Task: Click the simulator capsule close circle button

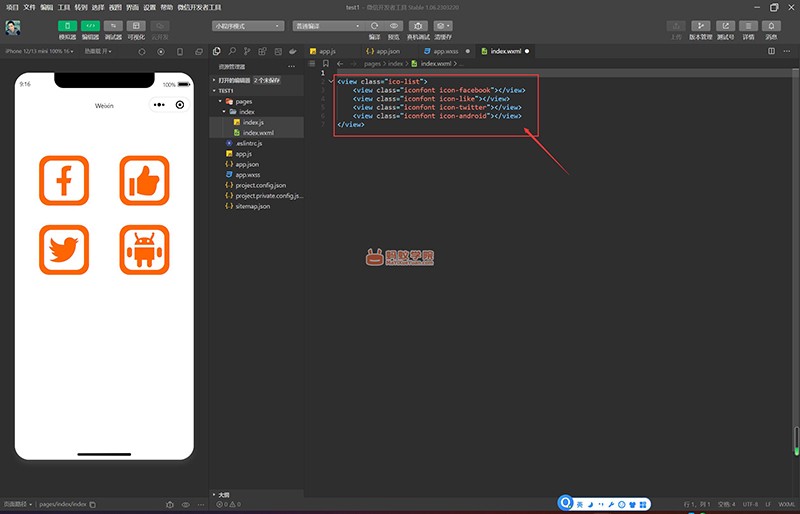Action: tap(180, 105)
